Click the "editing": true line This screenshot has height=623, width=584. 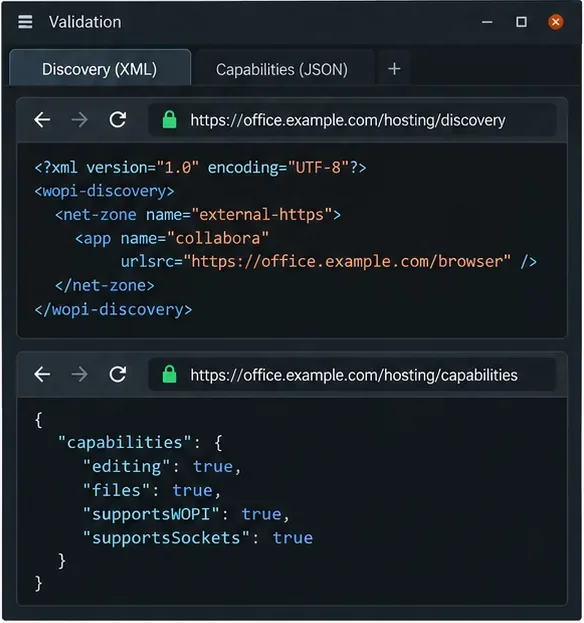(162, 466)
